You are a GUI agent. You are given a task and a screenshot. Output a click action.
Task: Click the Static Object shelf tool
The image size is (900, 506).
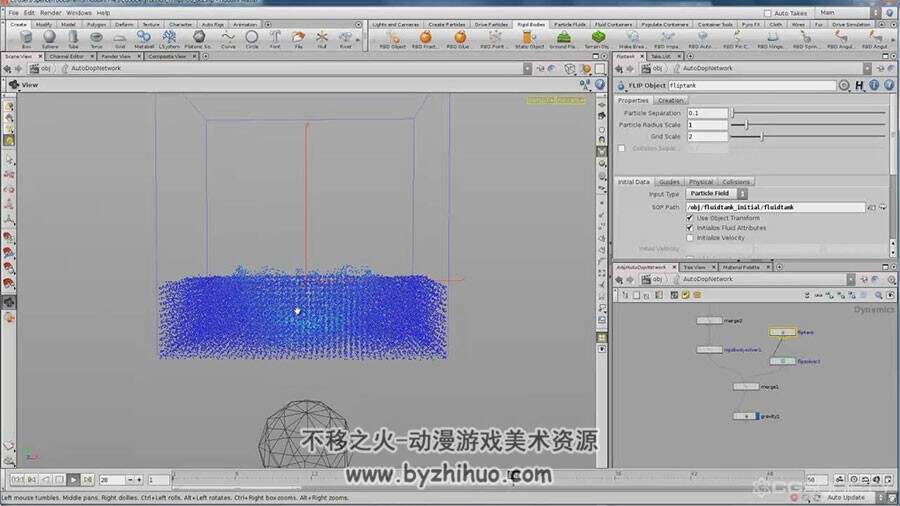point(529,40)
